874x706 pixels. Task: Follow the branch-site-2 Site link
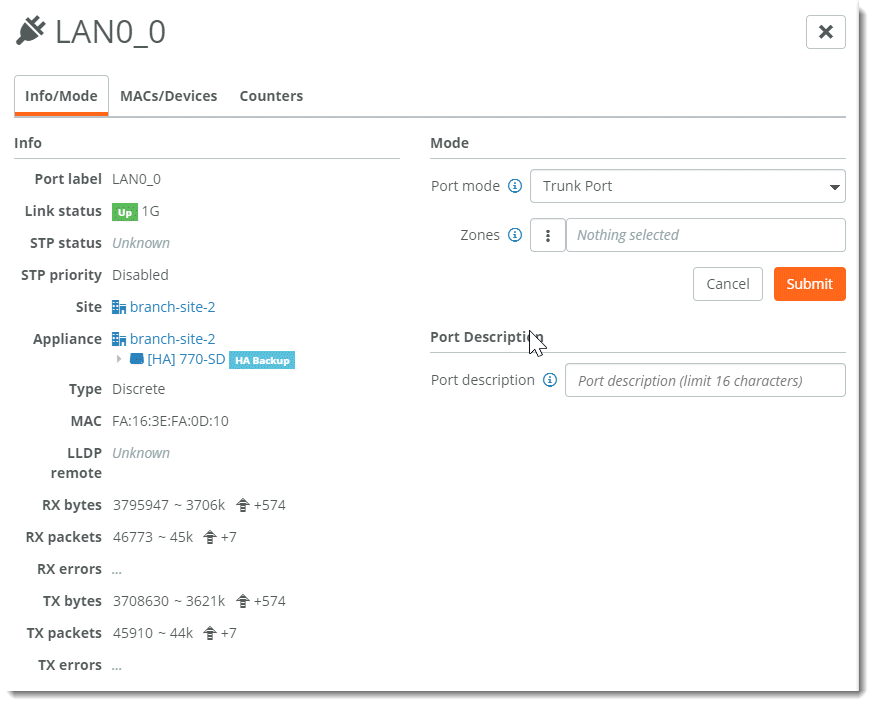click(x=172, y=307)
